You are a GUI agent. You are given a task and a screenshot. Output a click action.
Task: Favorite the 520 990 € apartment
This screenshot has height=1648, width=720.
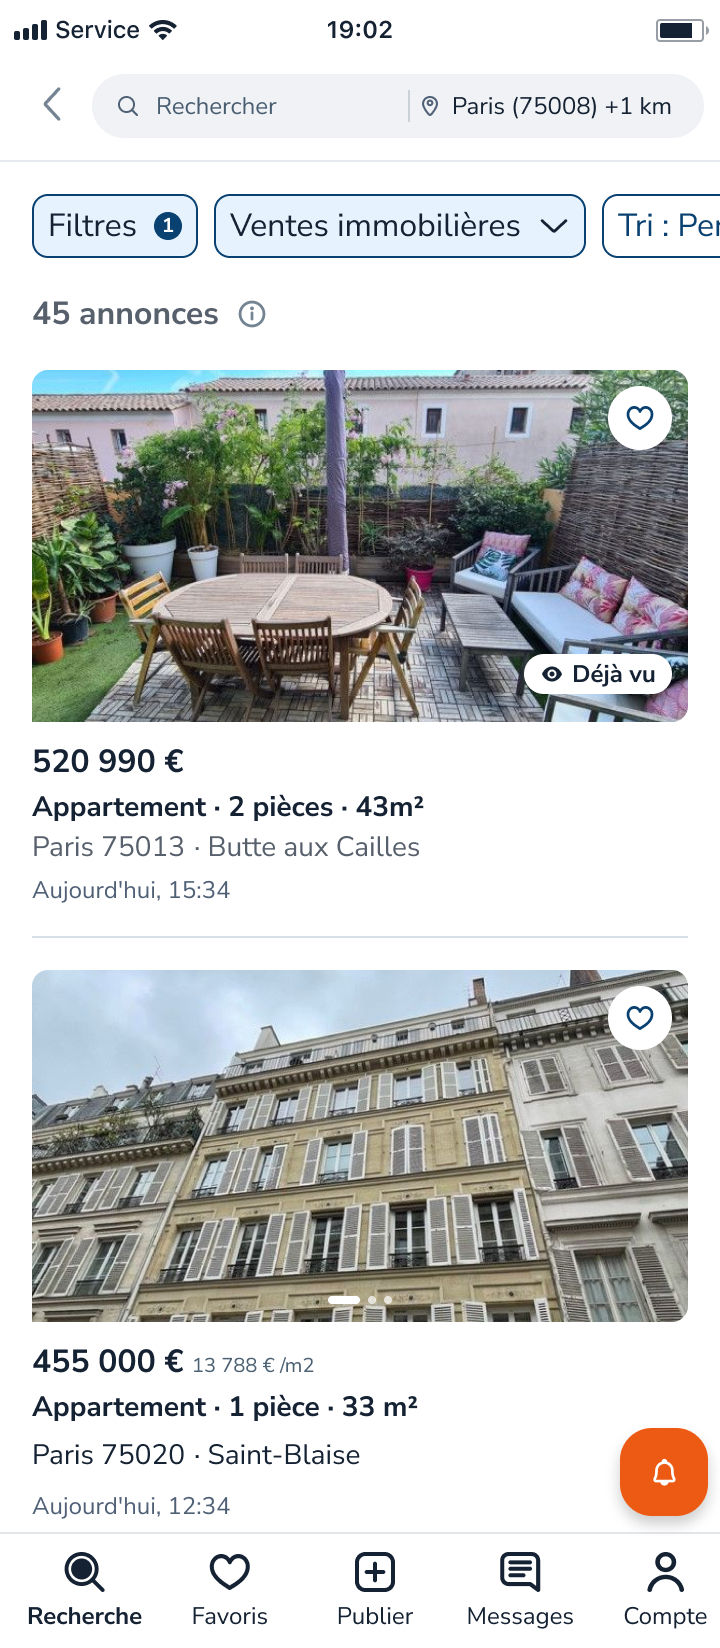(640, 418)
